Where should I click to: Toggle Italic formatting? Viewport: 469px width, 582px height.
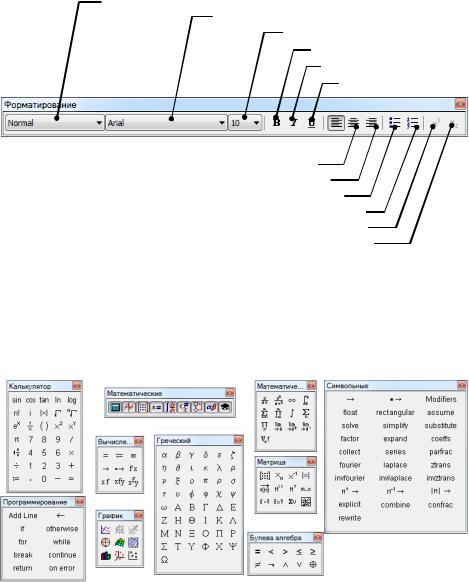293,122
